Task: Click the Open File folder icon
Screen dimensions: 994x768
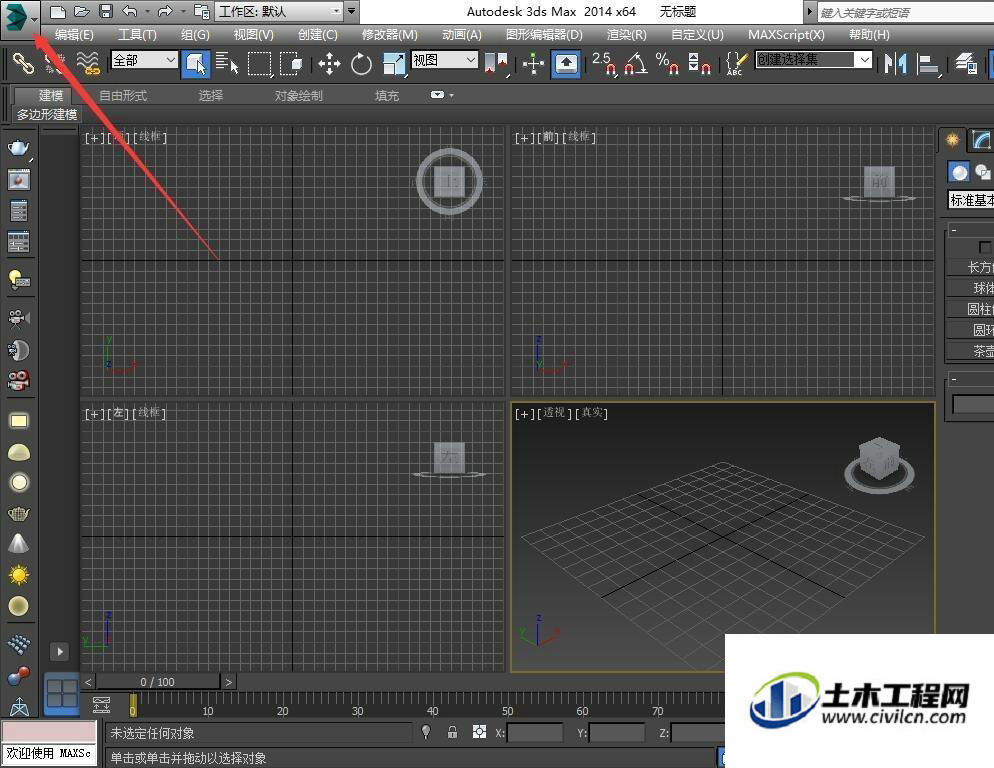Action: click(x=82, y=11)
